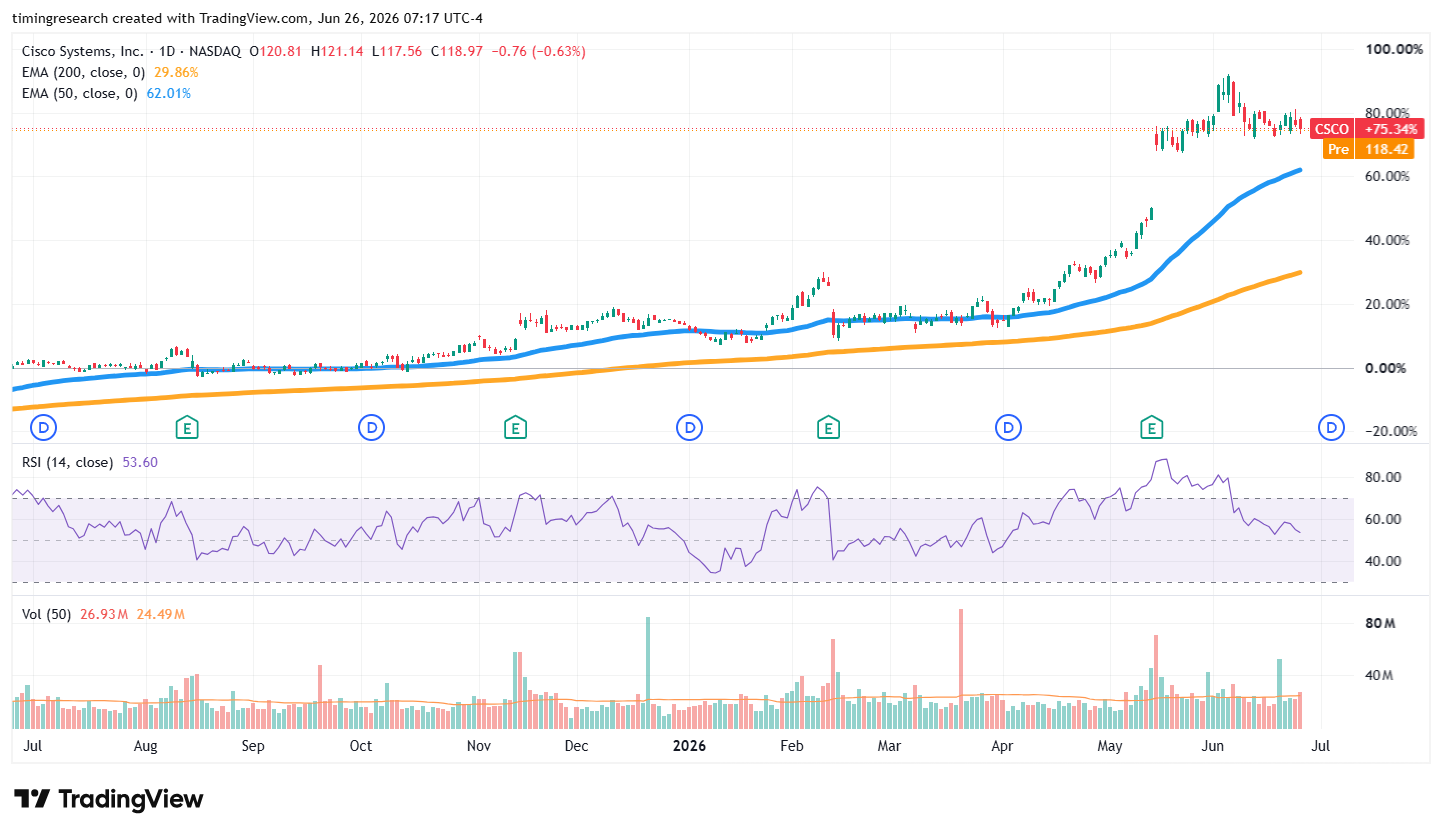Click the dividend D marker above Apr
The image size is (1442, 835).
click(1007, 428)
